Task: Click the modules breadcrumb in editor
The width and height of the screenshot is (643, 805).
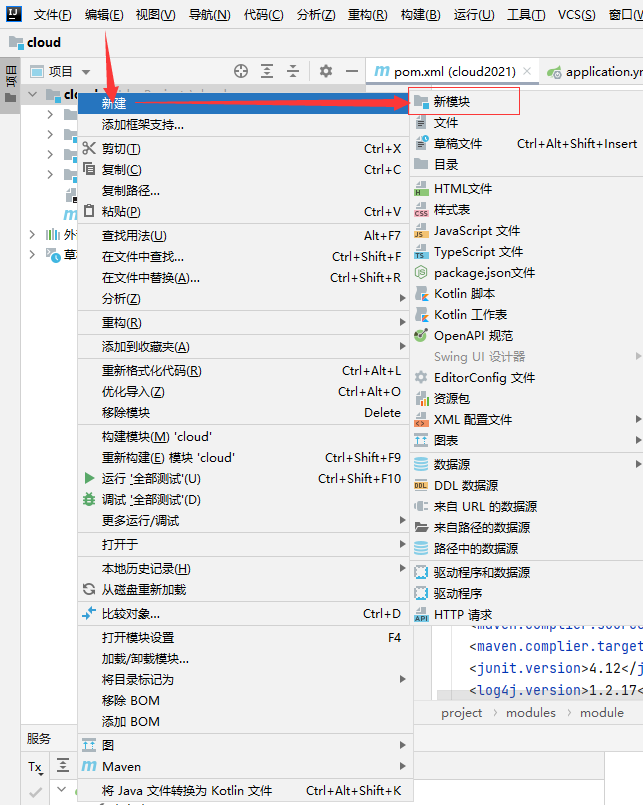Action: pos(530,713)
